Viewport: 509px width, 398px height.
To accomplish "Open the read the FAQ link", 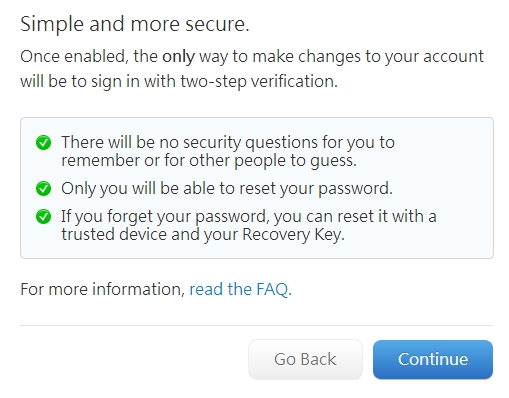I will click(240, 289).
